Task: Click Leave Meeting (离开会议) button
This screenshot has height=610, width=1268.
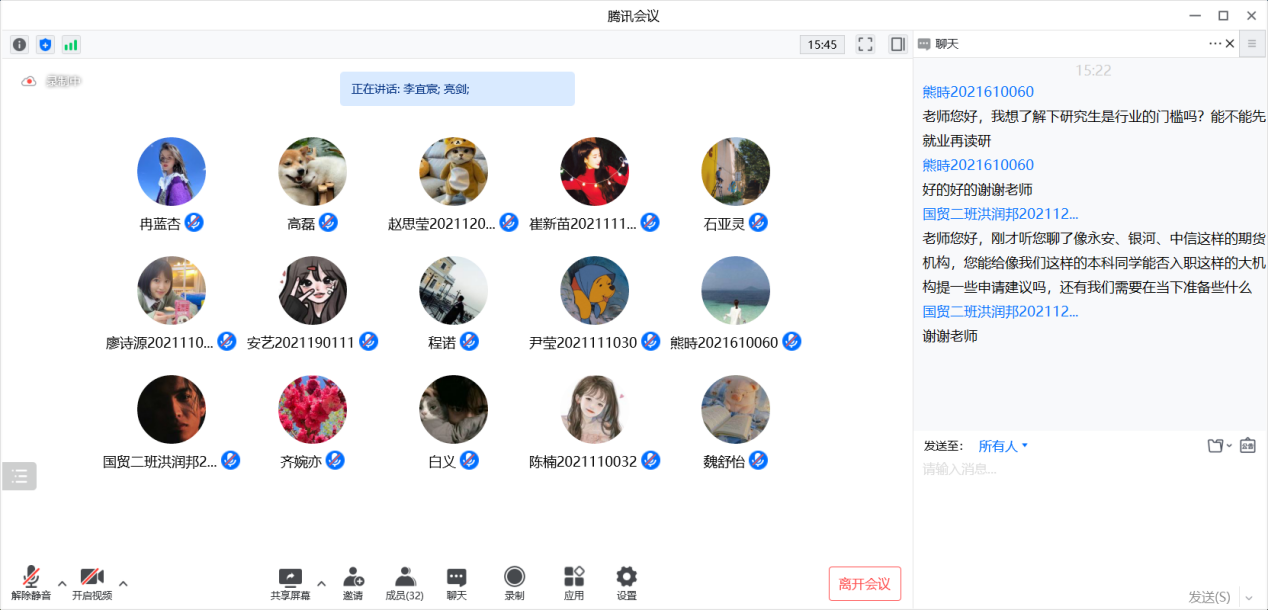Action: (864, 584)
